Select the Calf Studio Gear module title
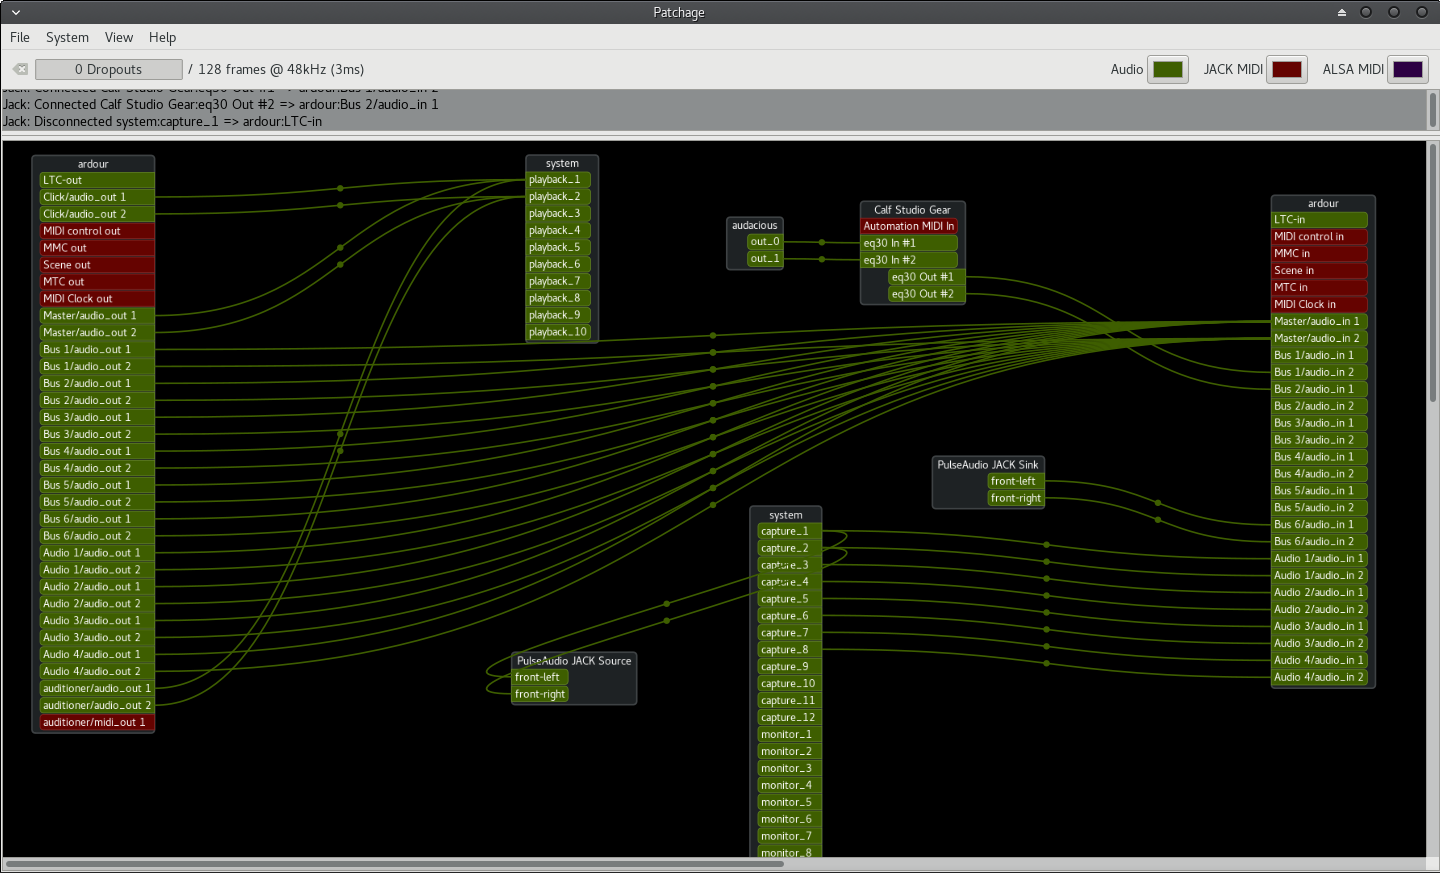This screenshot has height=873, width=1440. pos(912,209)
